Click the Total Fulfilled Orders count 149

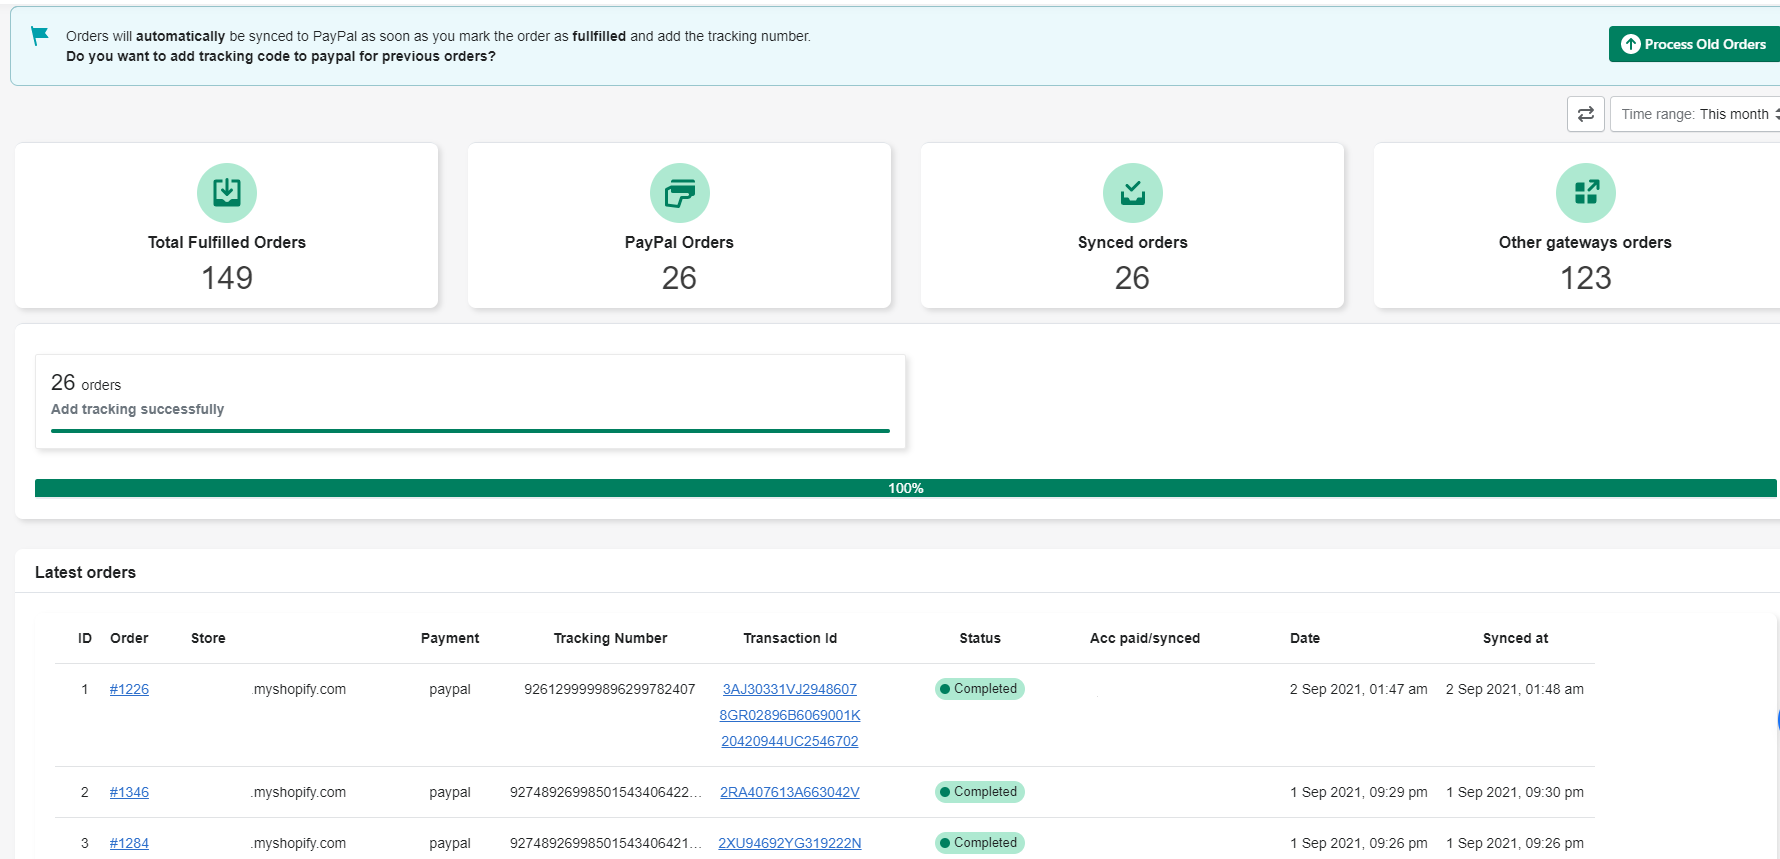click(227, 278)
